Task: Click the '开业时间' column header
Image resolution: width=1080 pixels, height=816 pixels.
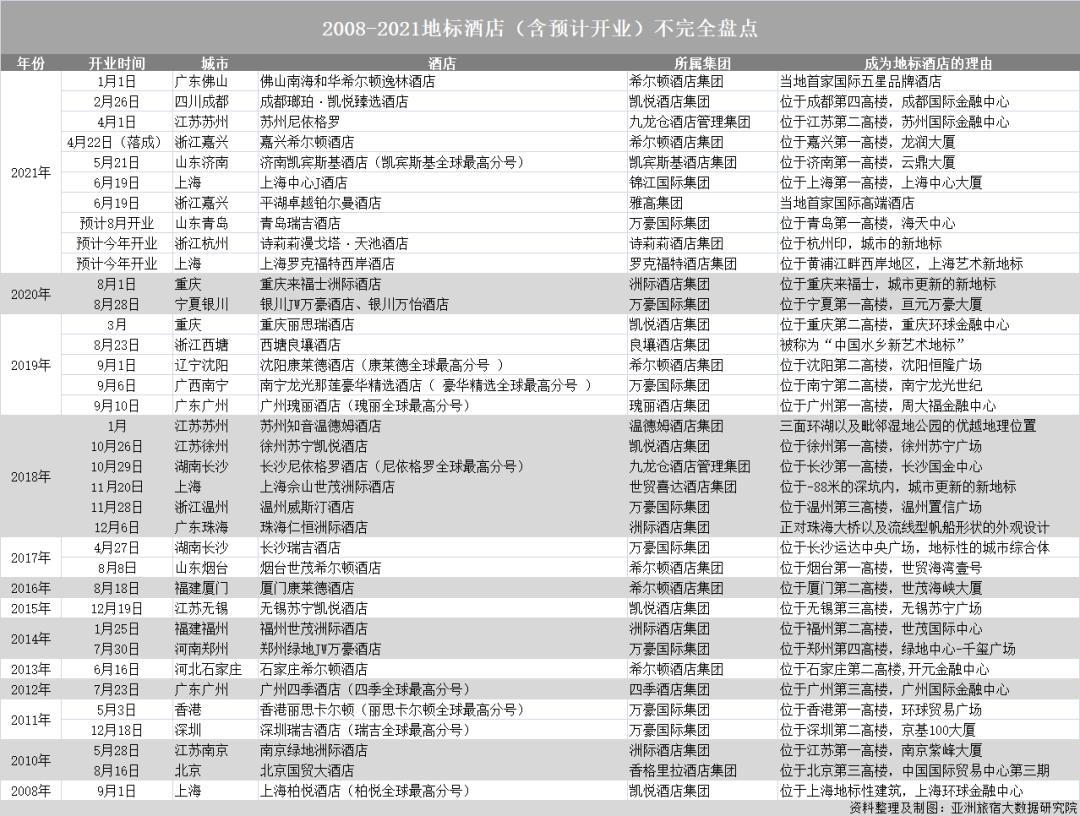Action: pos(116,63)
